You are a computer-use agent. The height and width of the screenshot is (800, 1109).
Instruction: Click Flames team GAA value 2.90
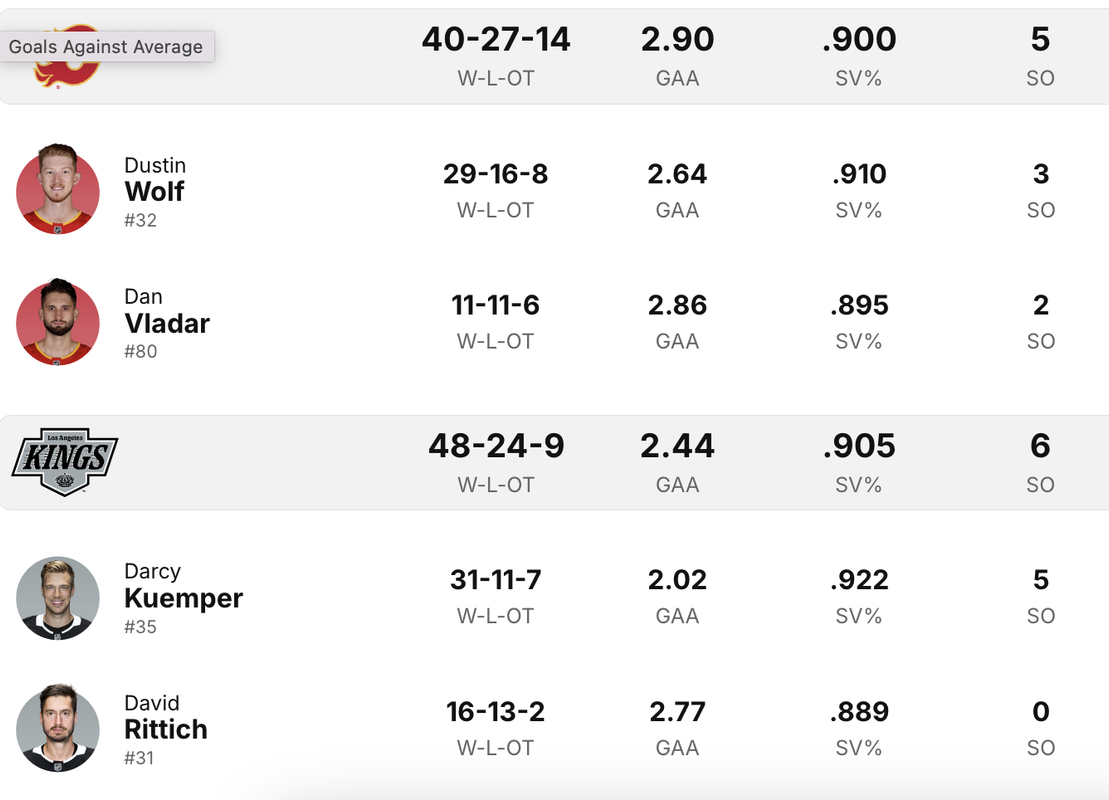point(677,40)
